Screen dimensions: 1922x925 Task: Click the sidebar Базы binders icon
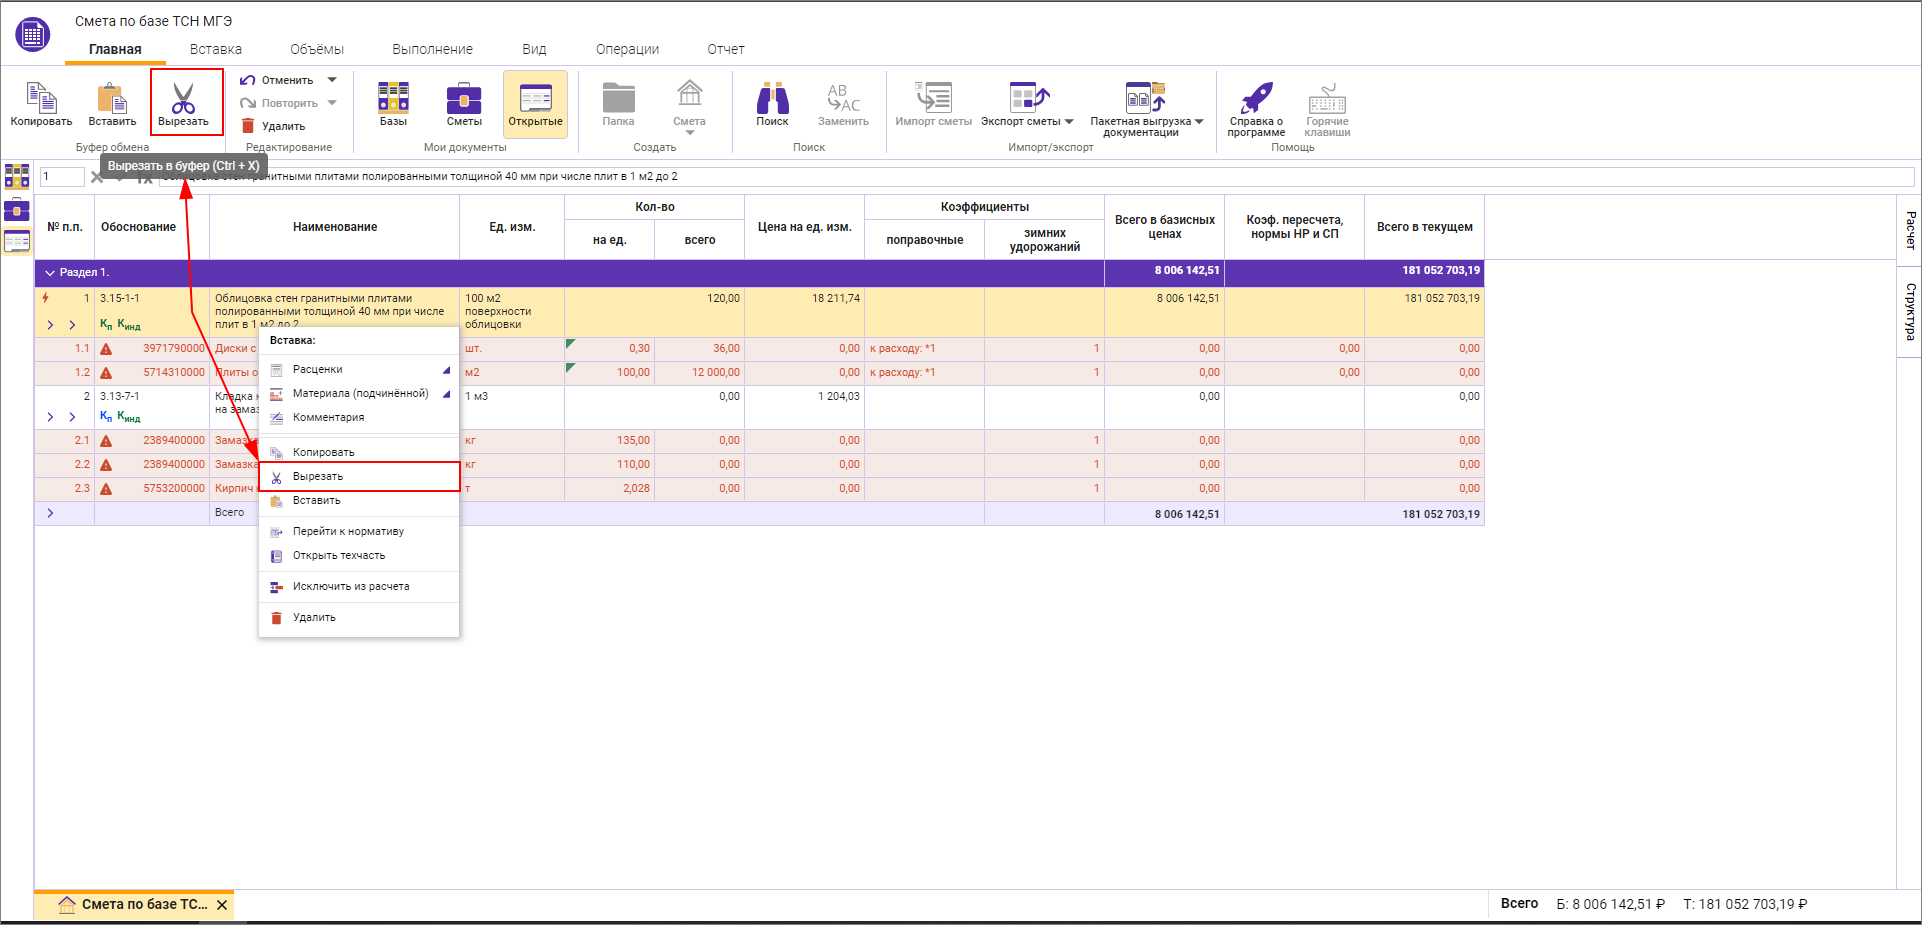pos(17,176)
